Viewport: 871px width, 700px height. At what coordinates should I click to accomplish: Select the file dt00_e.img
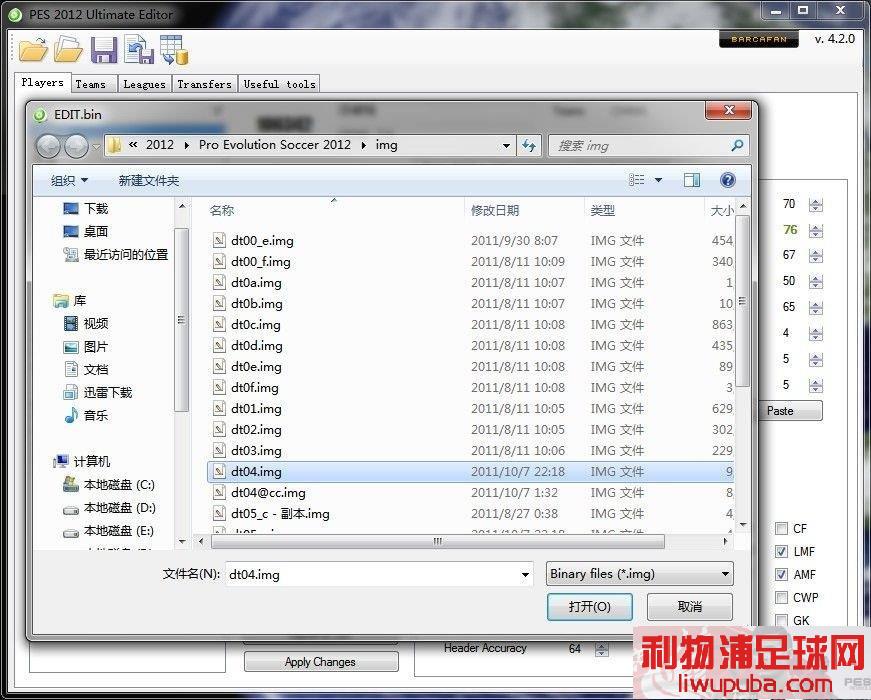coord(472,241)
